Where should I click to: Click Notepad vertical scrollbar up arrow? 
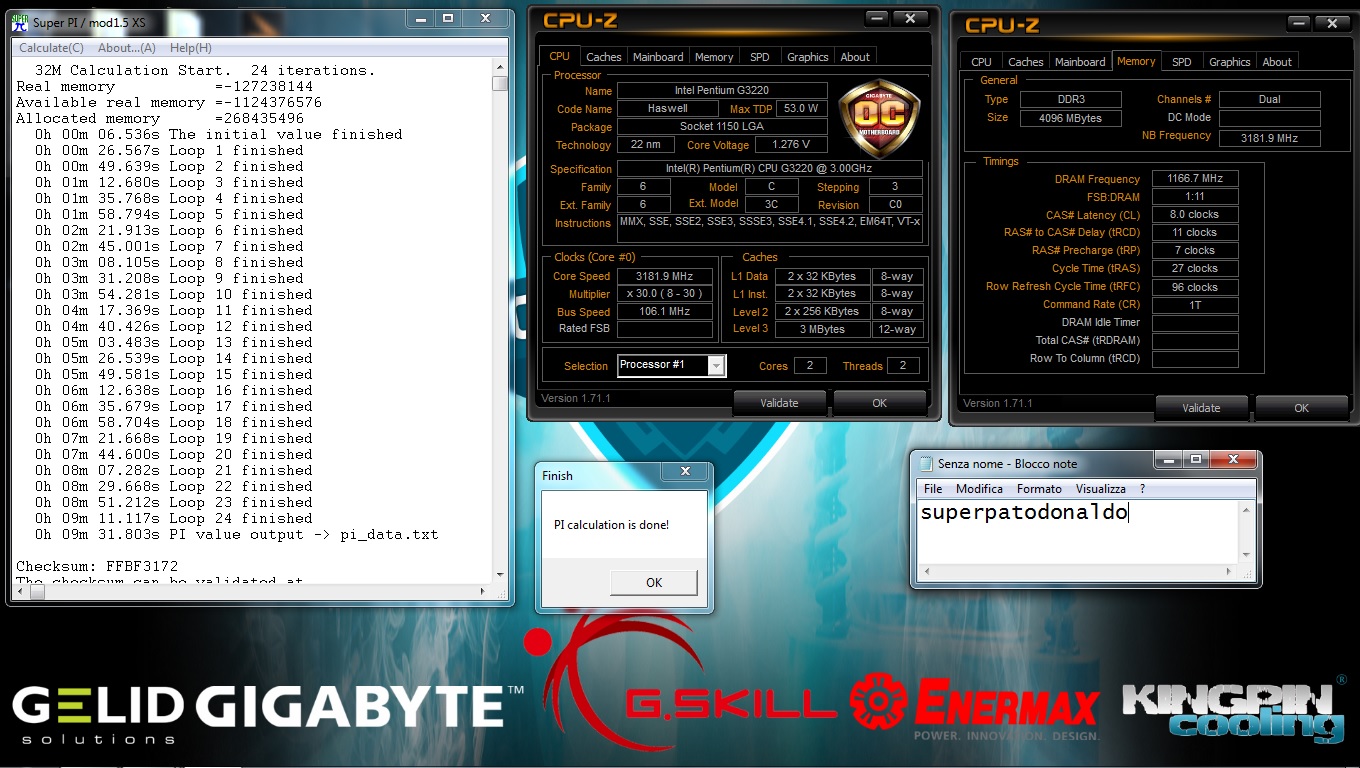pyautogui.click(x=1246, y=510)
